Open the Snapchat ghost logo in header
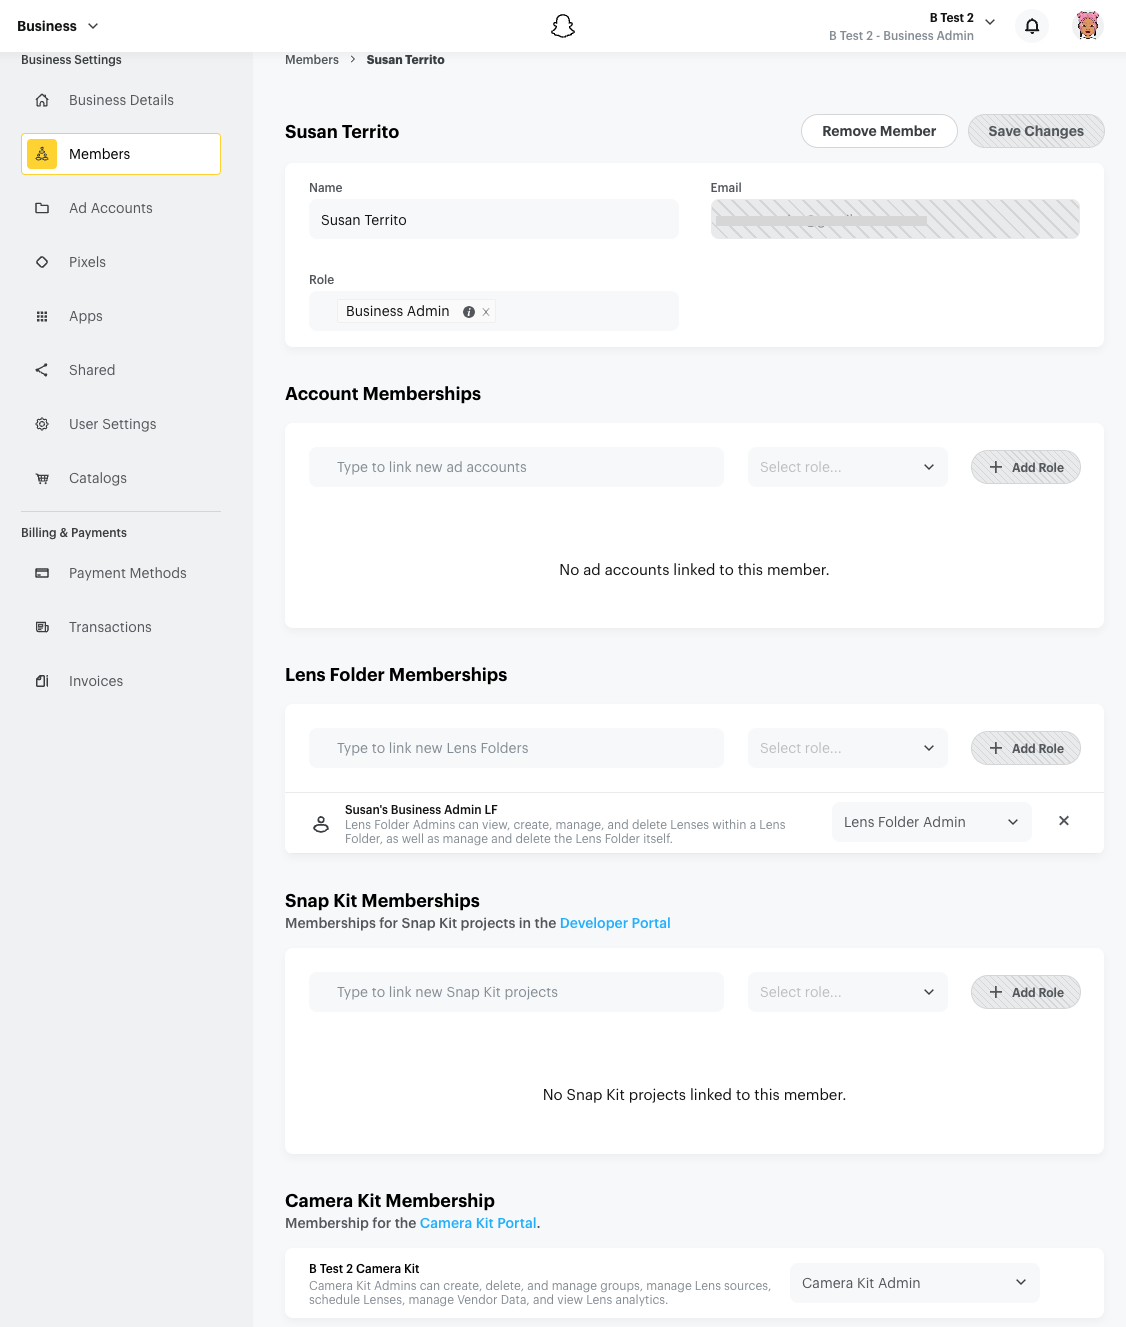1126x1327 pixels. 563,25
